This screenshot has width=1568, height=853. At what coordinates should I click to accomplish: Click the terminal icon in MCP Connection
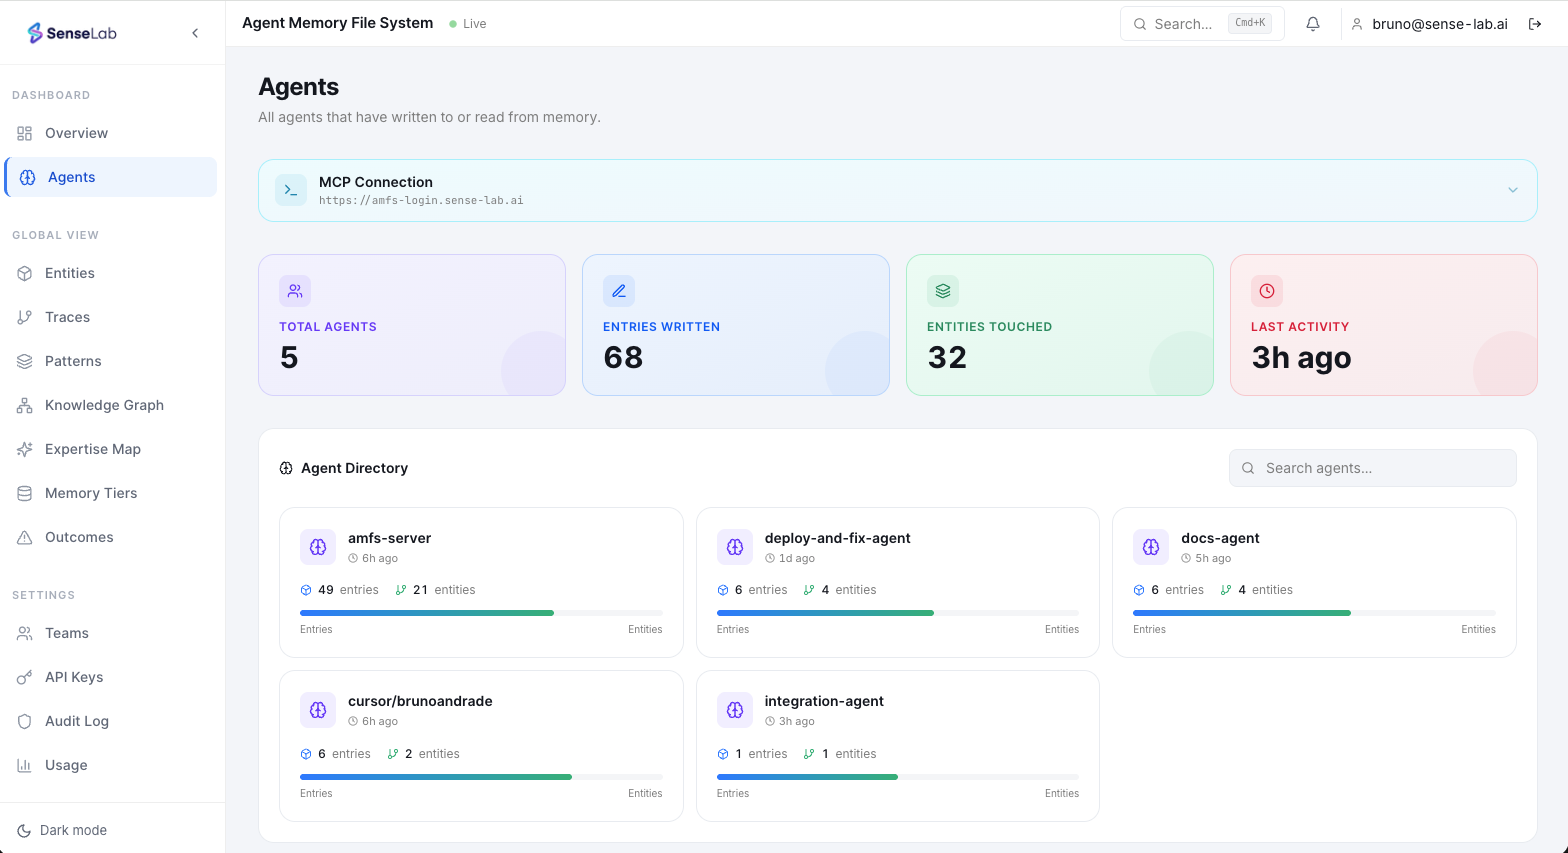tap(291, 190)
